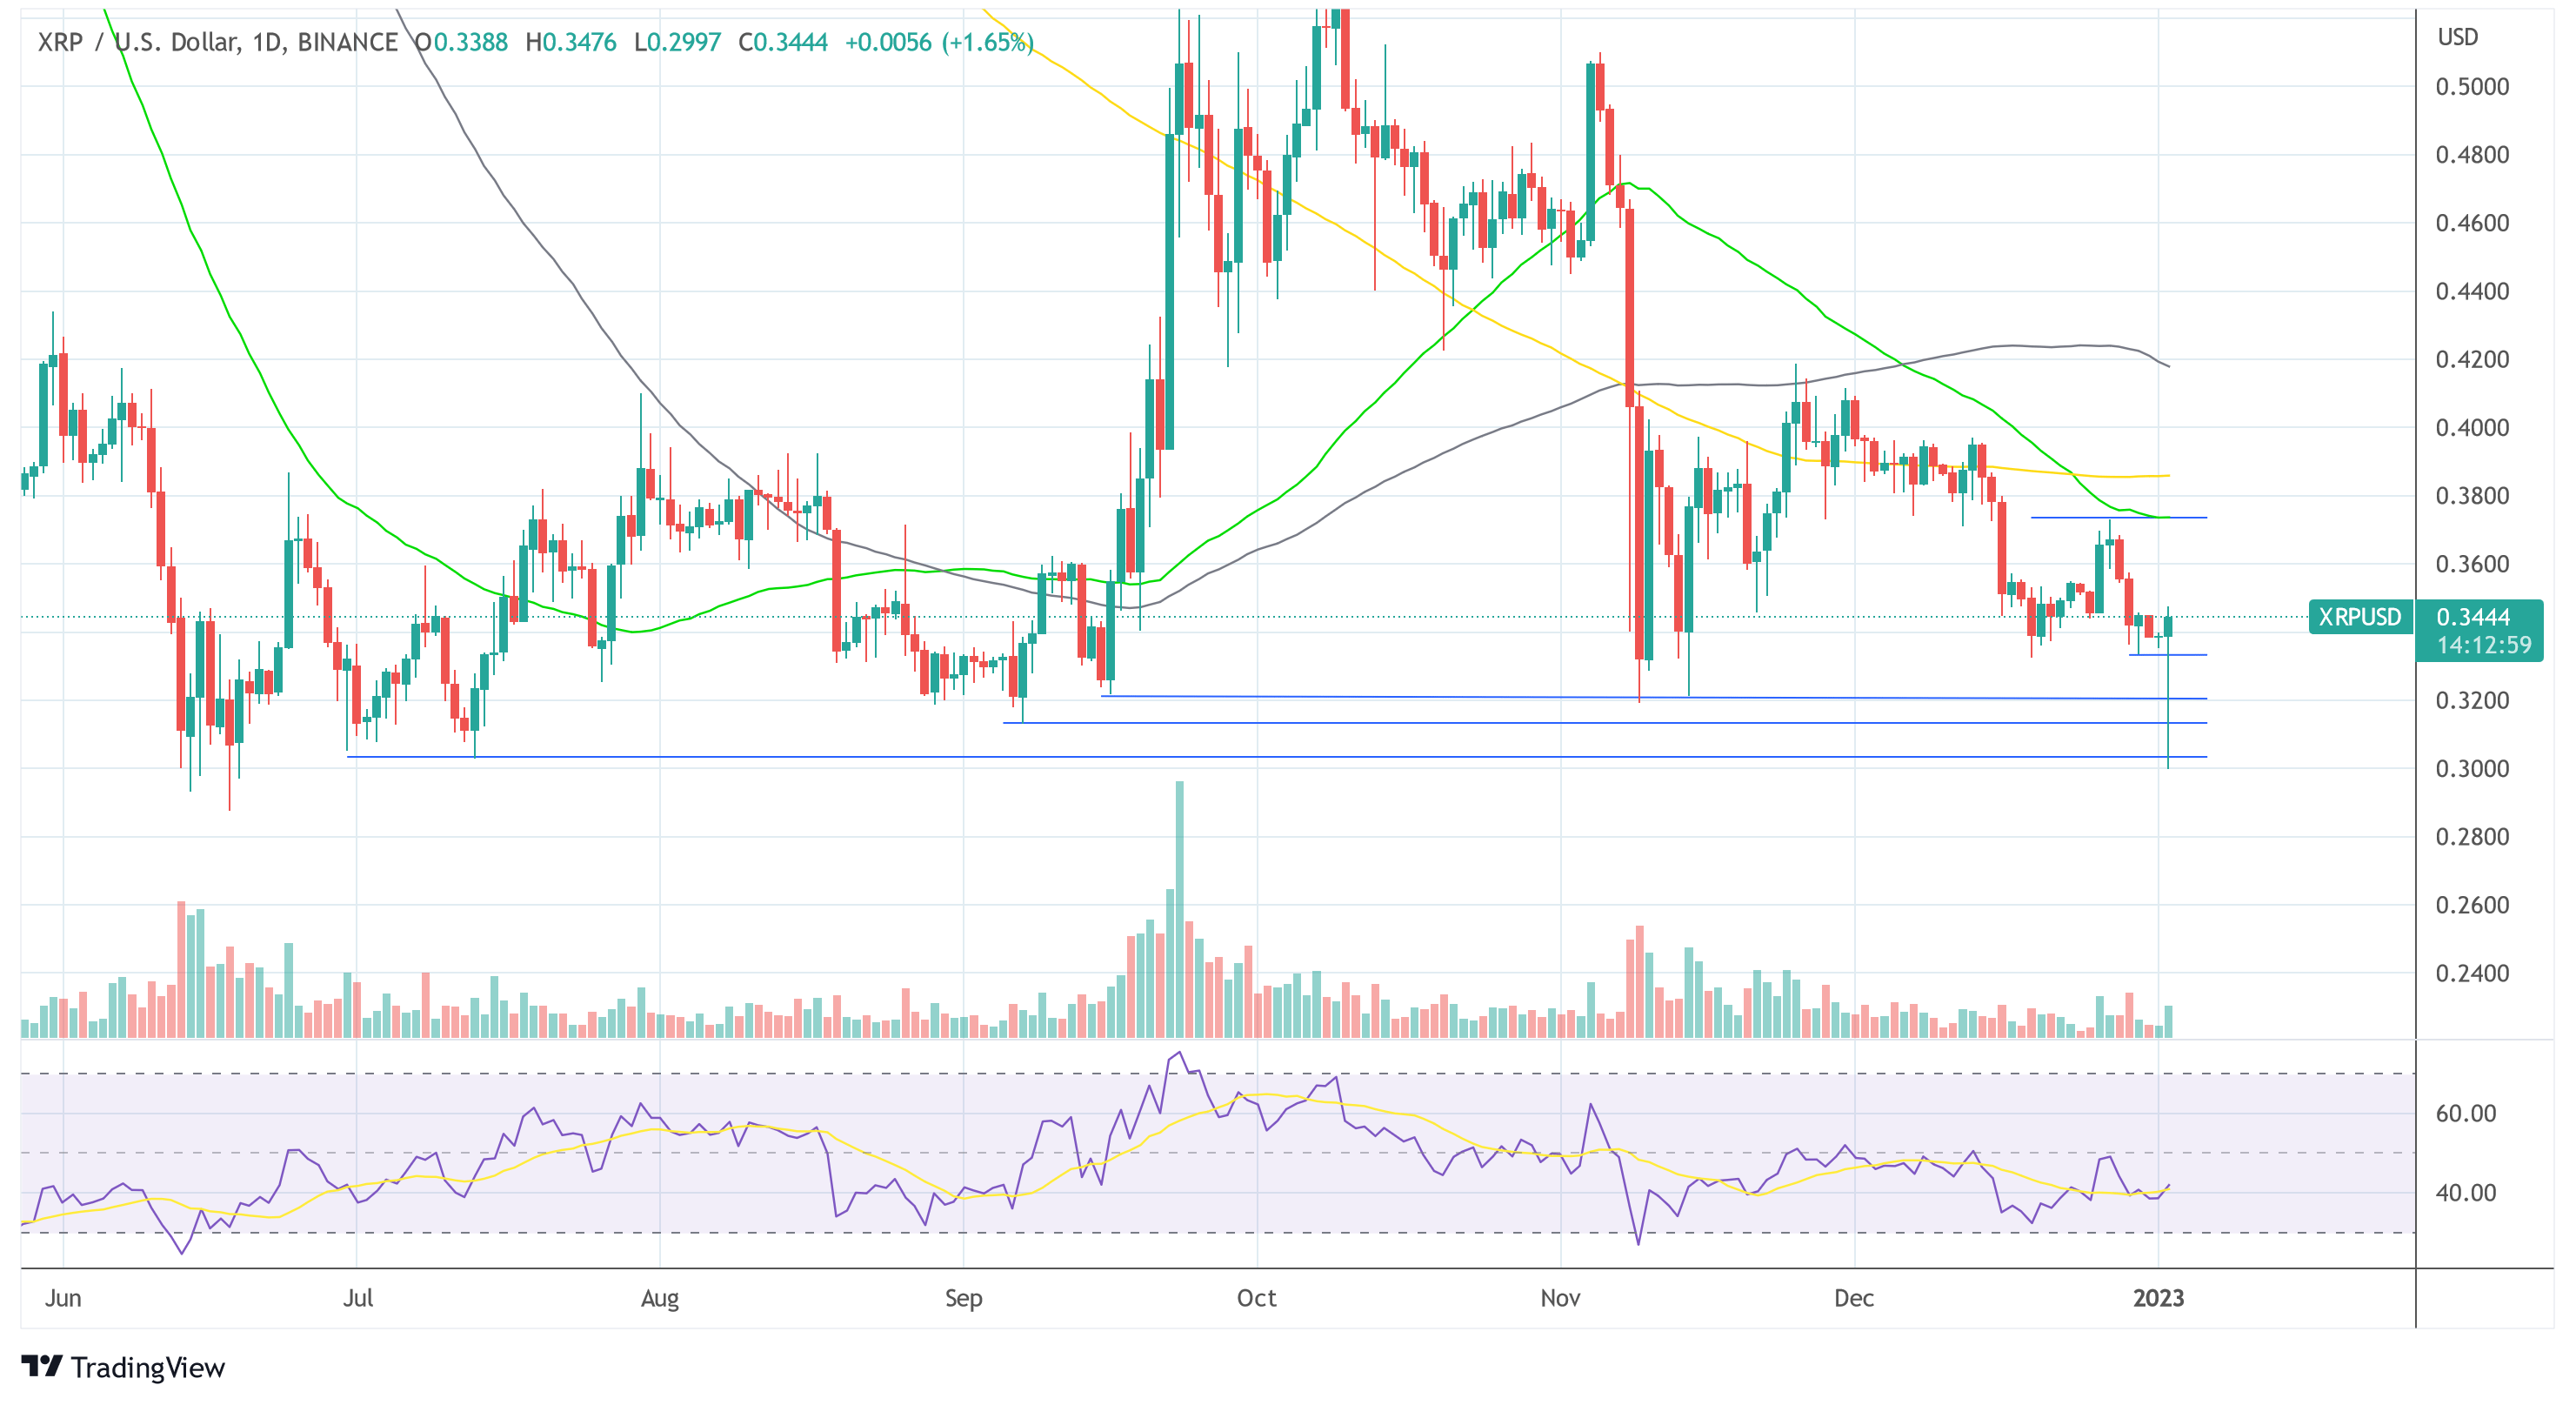The image size is (2576, 1405).
Task: Click the Jun date label
Action: [63, 1298]
